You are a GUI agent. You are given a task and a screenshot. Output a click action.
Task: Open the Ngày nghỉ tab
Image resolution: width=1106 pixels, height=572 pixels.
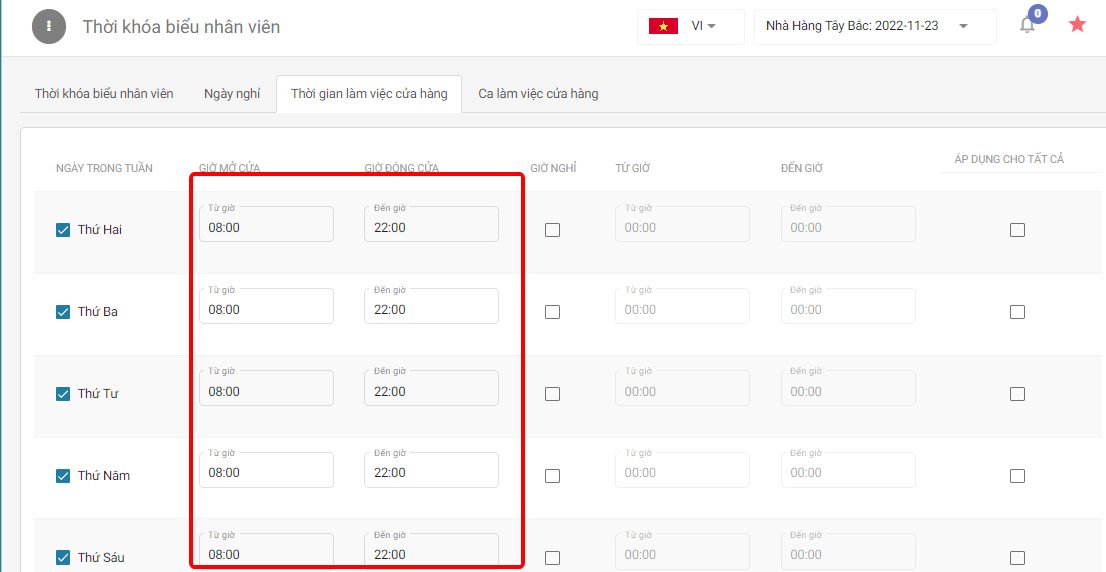[x=232, y=93]
